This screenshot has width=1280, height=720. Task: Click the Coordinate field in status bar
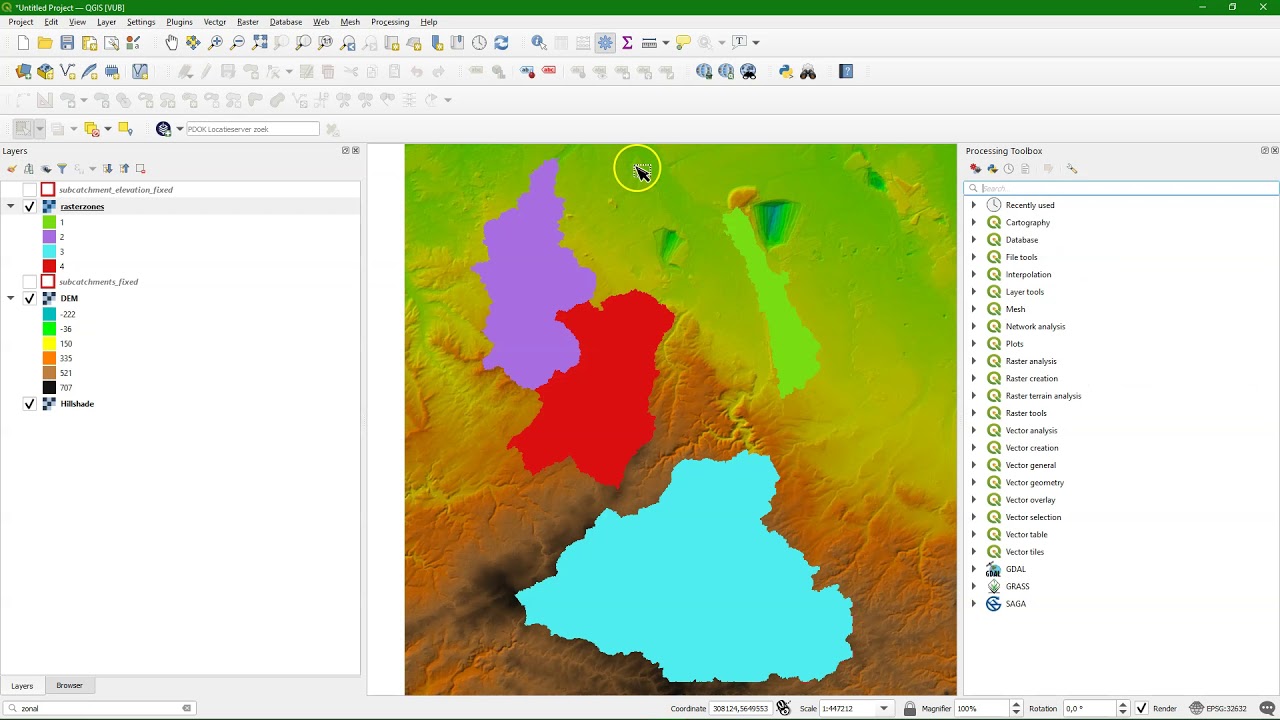click(x=740, y=708)
